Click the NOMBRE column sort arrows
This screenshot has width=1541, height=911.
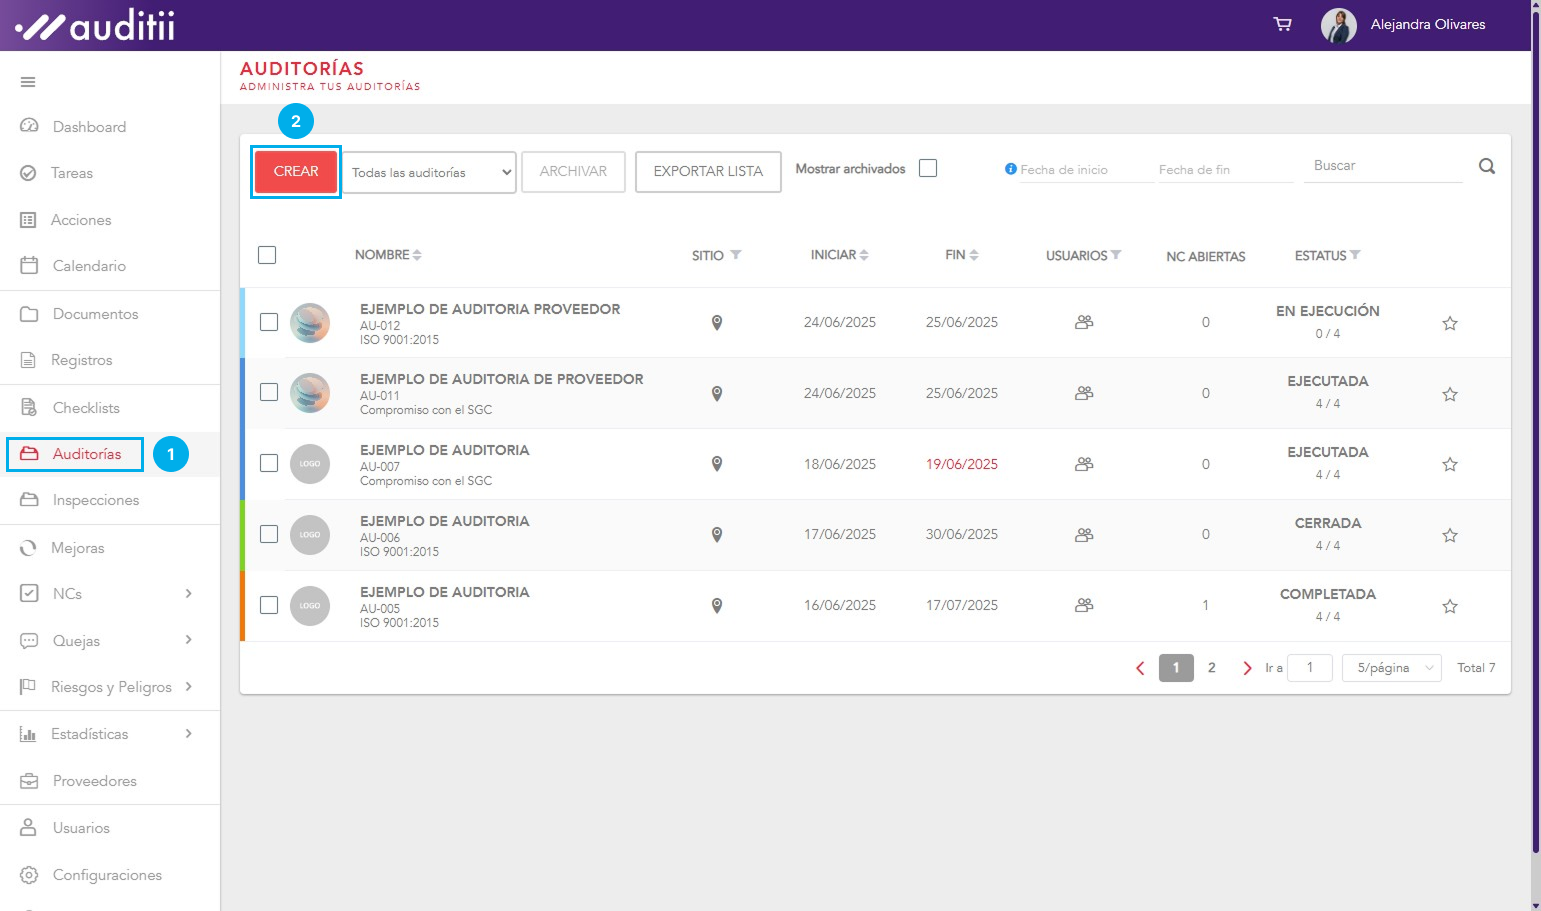(x=417, y=255)
